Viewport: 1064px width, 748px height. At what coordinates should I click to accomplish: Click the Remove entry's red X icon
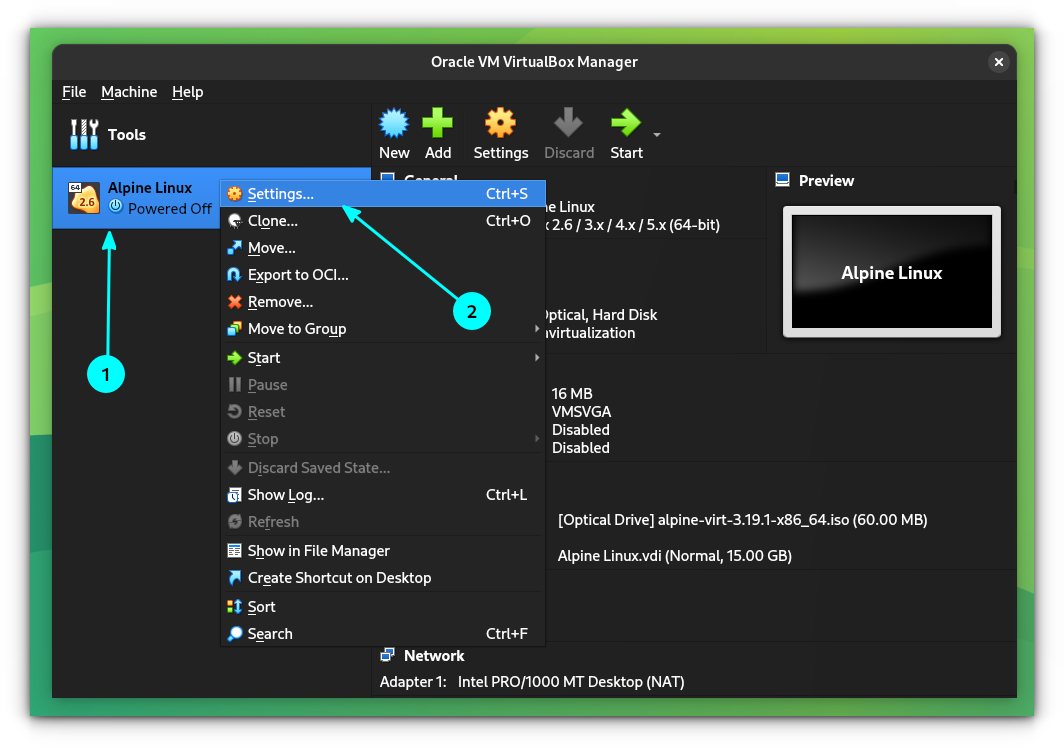point(233,301)
